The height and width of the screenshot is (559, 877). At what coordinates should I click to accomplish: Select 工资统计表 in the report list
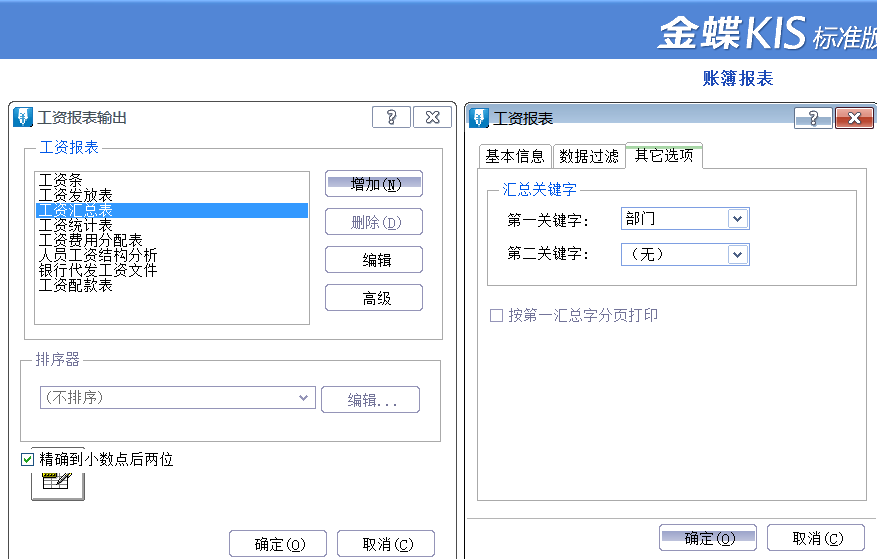point(172,226)
